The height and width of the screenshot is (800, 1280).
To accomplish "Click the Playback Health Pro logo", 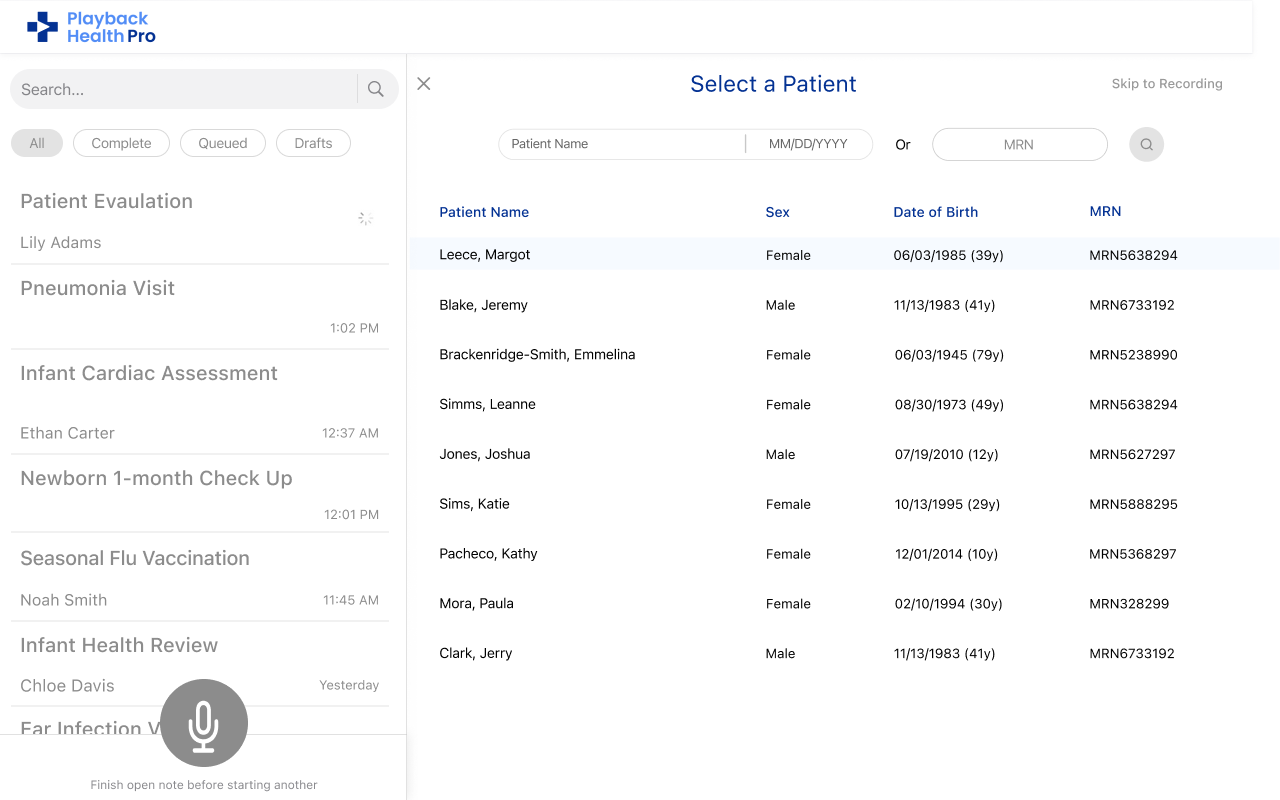I will [x=92, y=27].
